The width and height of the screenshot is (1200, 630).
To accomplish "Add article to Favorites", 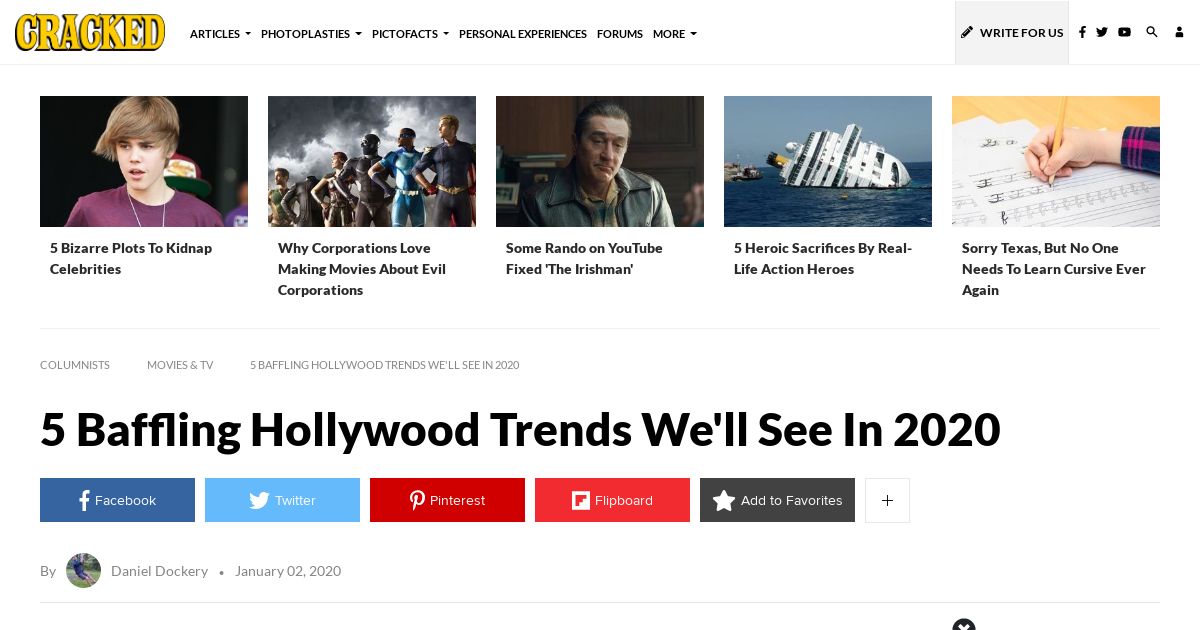I will (777, 500).
